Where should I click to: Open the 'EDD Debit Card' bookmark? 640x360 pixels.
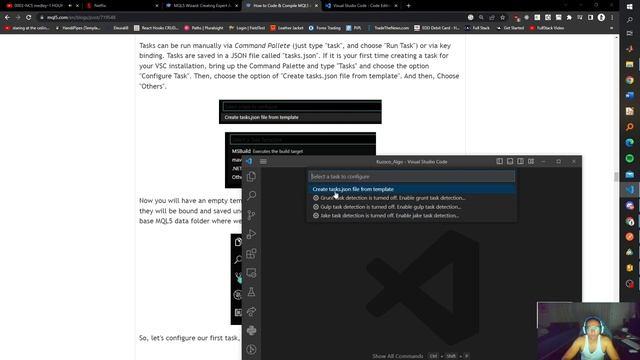click(x=437, y=28)
